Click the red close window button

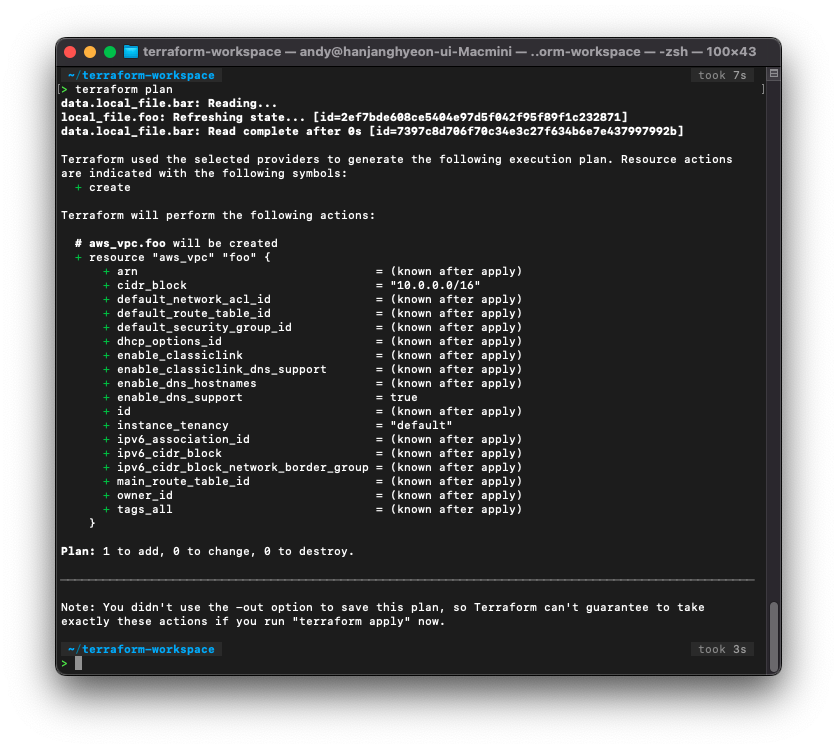pos(70,52)
